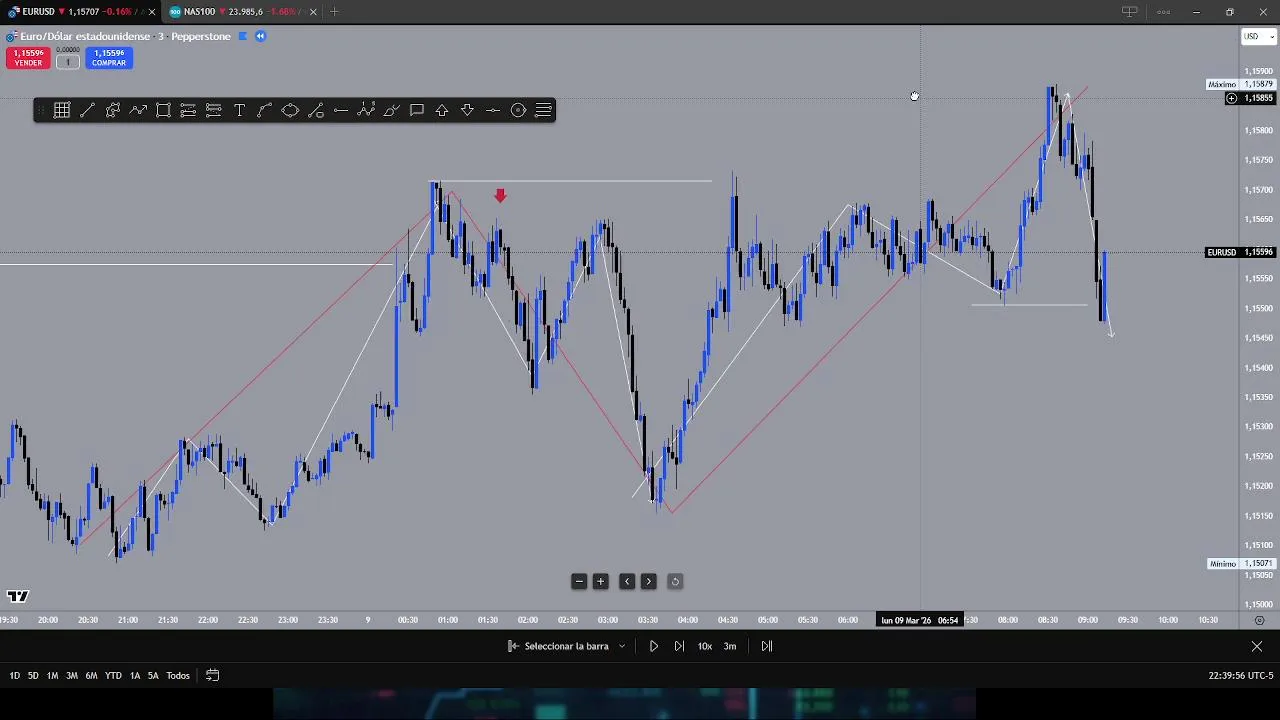Reset the chart view
Image resolution: width=1280 pixels, height=720 pixels.
click(x=675, y=581)
